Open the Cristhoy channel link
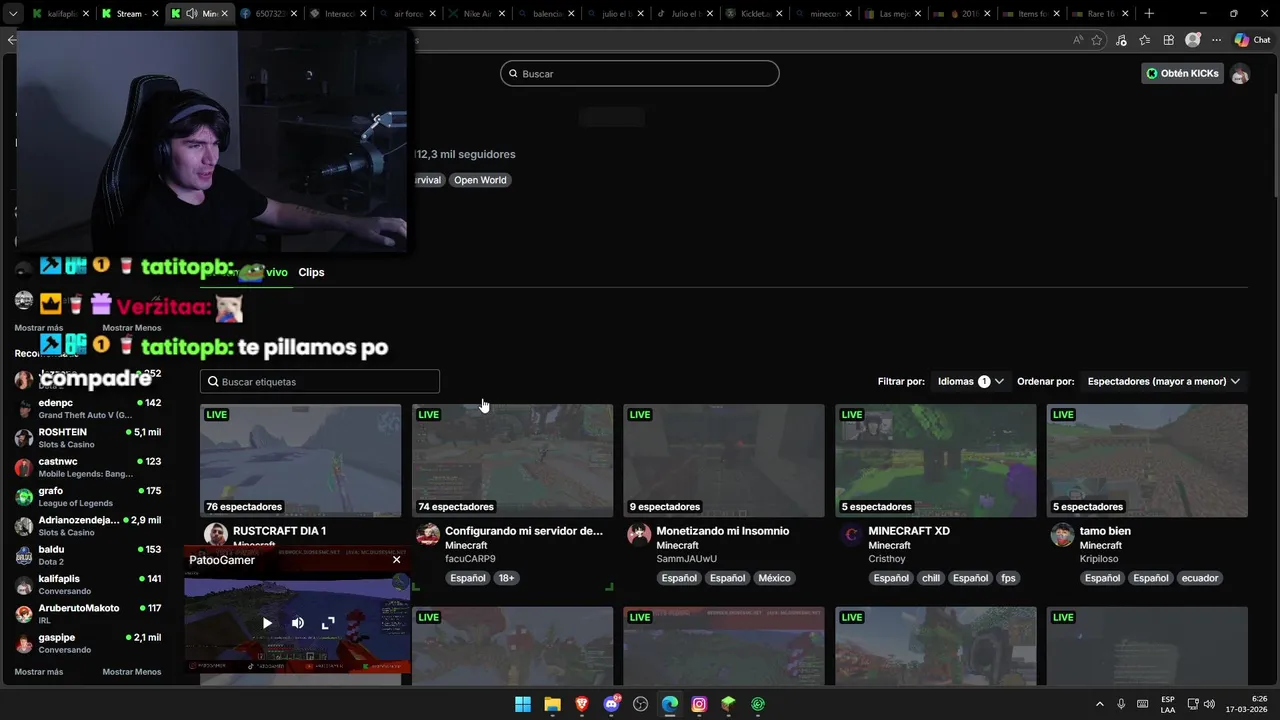 click(x=886, y=559)
